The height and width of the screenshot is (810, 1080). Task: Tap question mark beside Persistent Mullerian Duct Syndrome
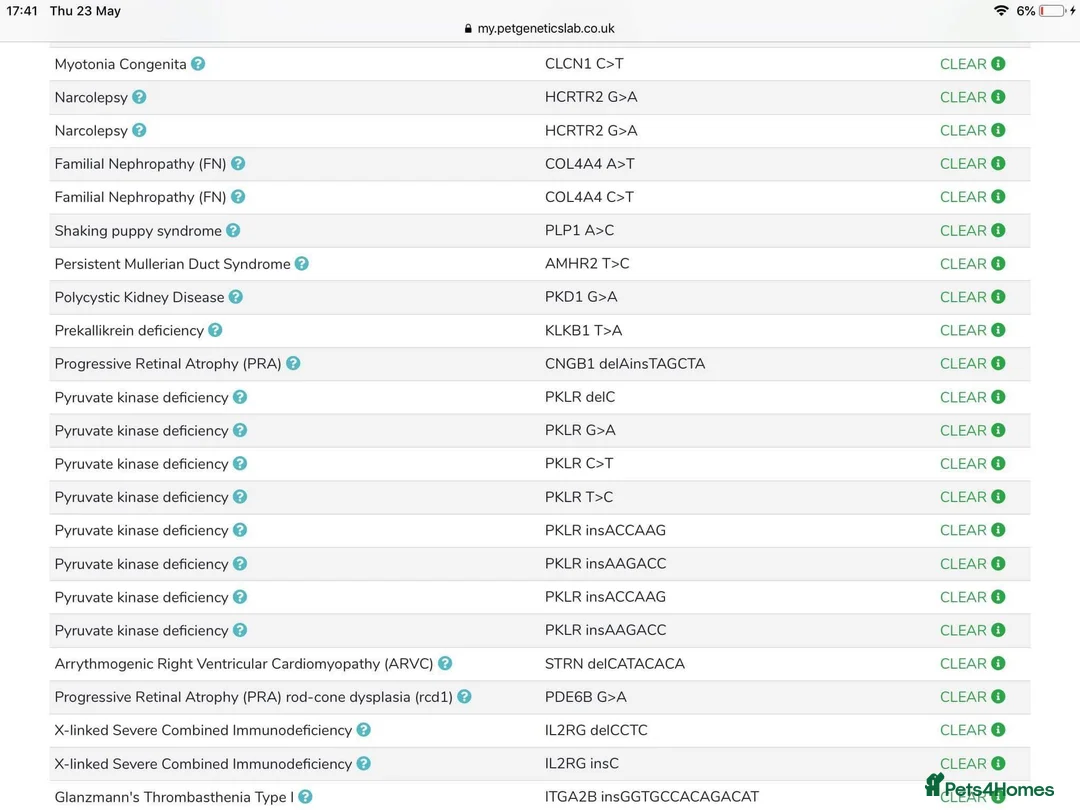pos(302,264)
